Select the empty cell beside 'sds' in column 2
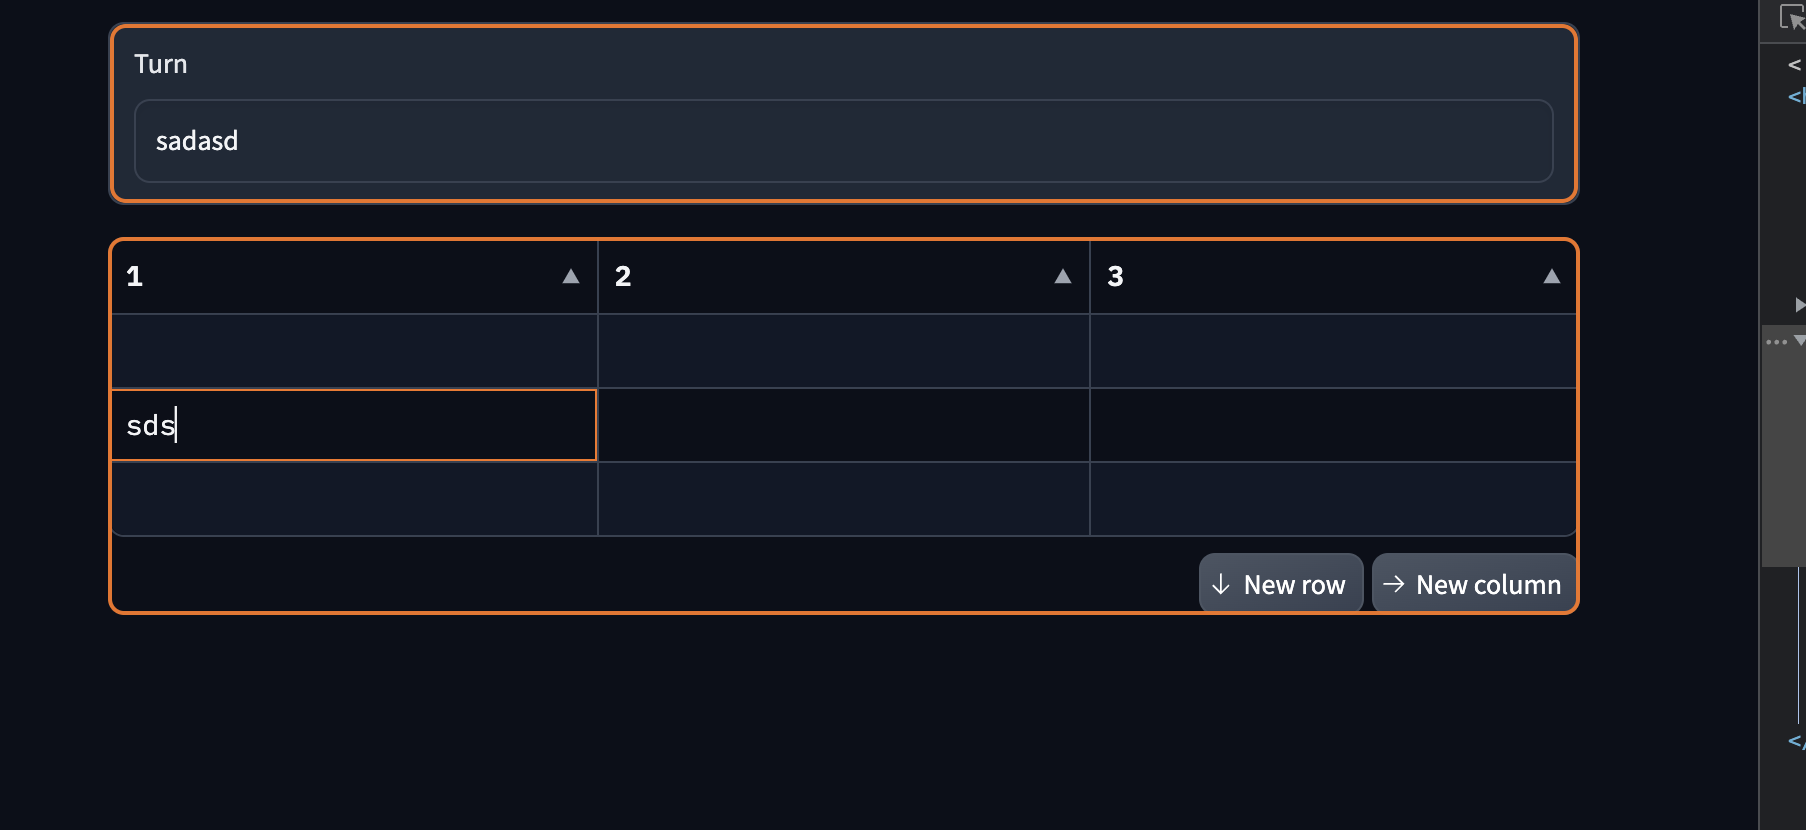 pos(843,424)
